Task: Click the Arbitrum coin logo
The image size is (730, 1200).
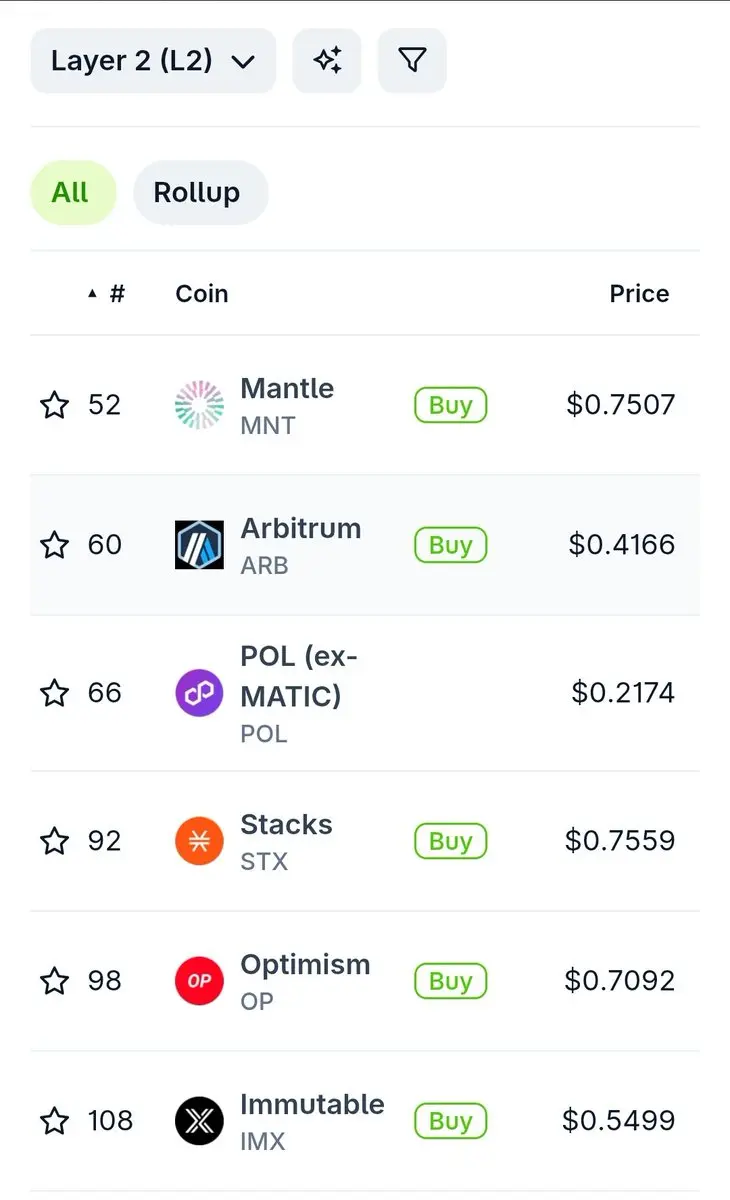Action: pyautogui.click(x=199, y=545)
